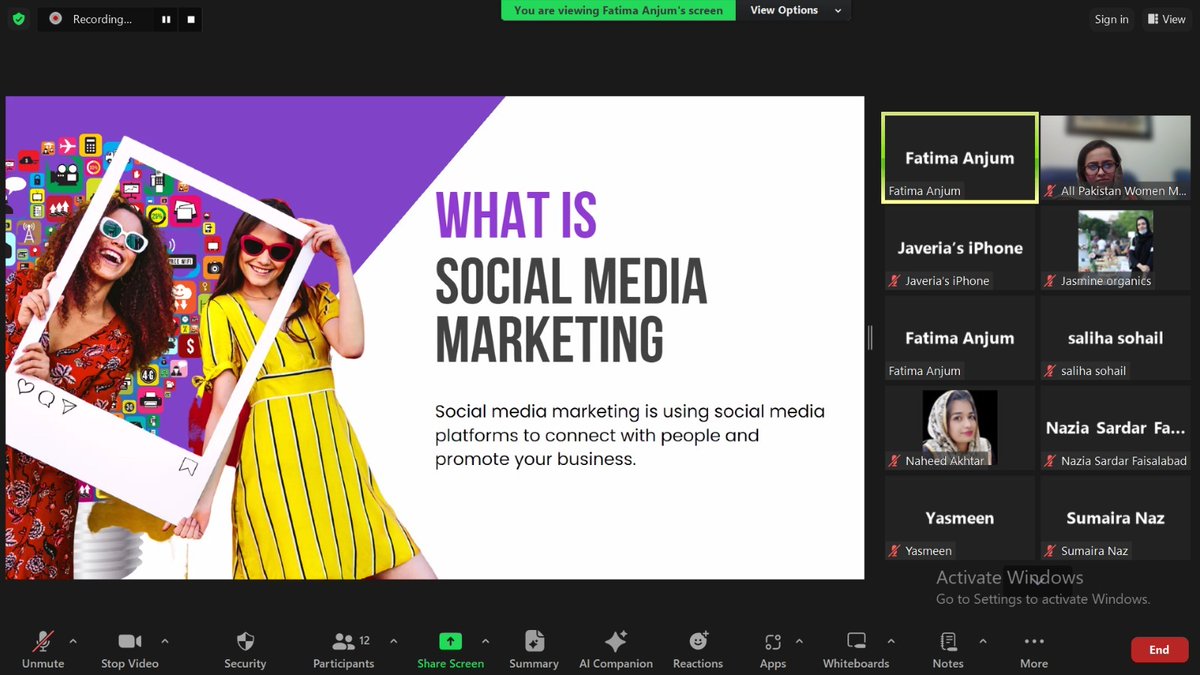Click the muted mic icon on Nazia Sardar tile
The image size is (1200, 675).
coord(1051,461)
